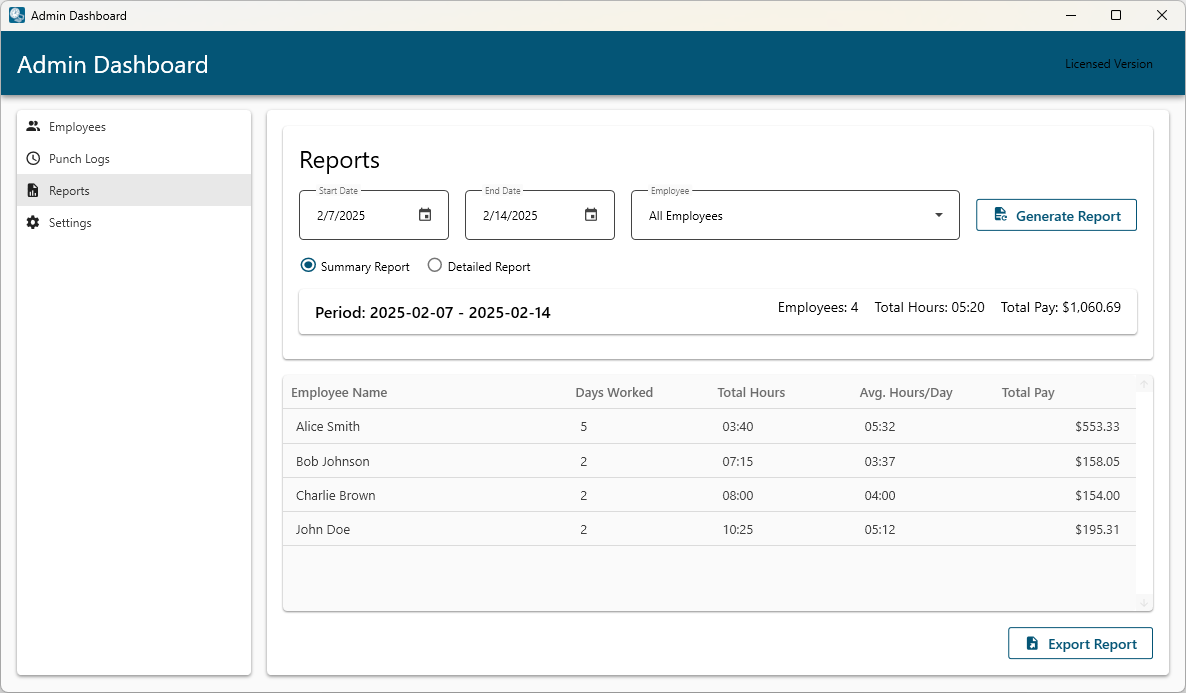
Task: Open Settings using the gear icon
Action: (33, 222)
